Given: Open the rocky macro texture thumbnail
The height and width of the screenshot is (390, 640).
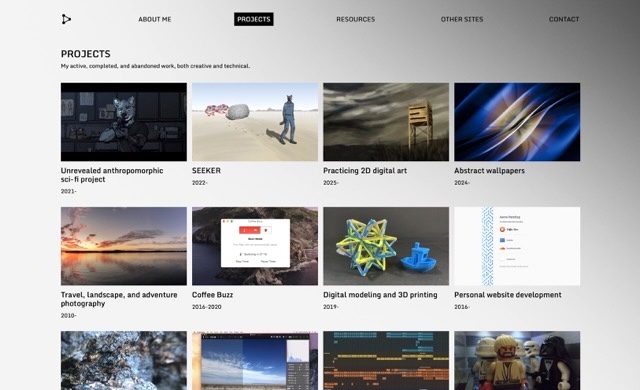Looking at the screenshot, I should [124, 360].
